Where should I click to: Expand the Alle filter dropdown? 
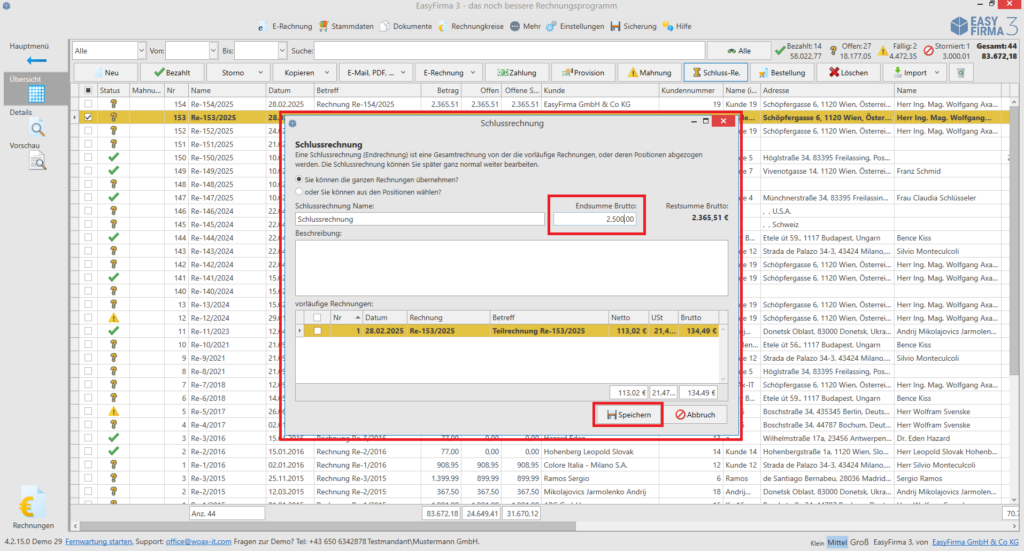[x=141, y=50]
